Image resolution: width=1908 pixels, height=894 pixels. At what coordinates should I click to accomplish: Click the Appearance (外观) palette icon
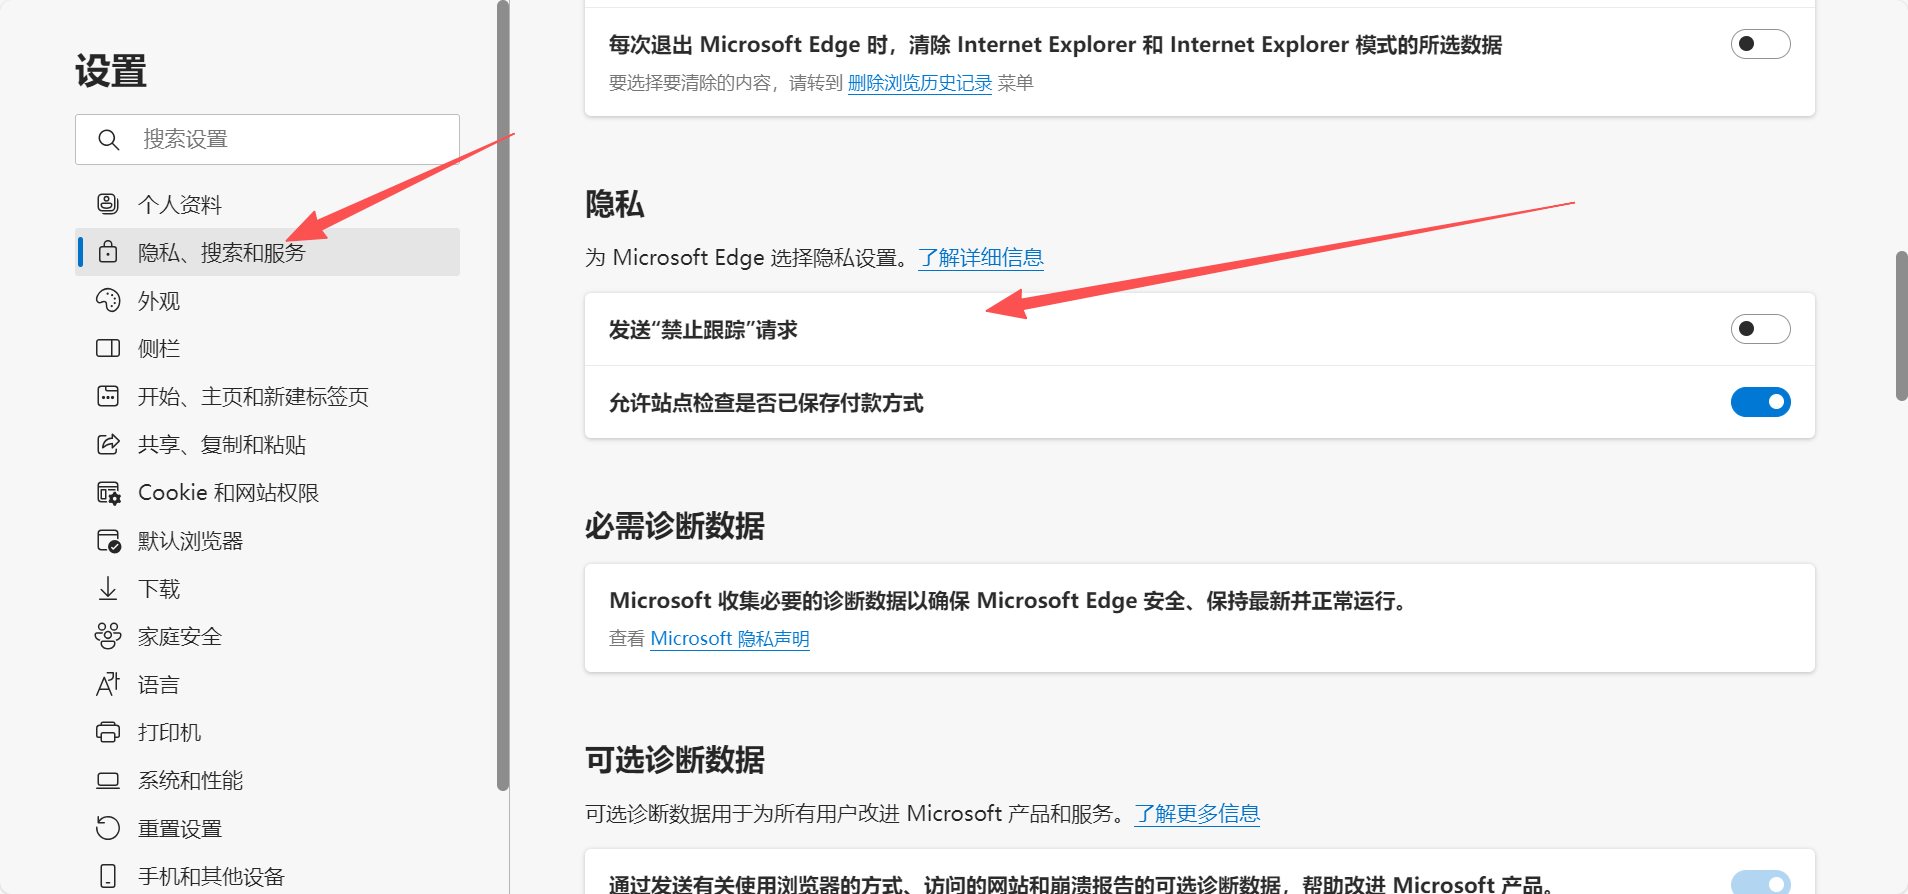click(108, 300)
